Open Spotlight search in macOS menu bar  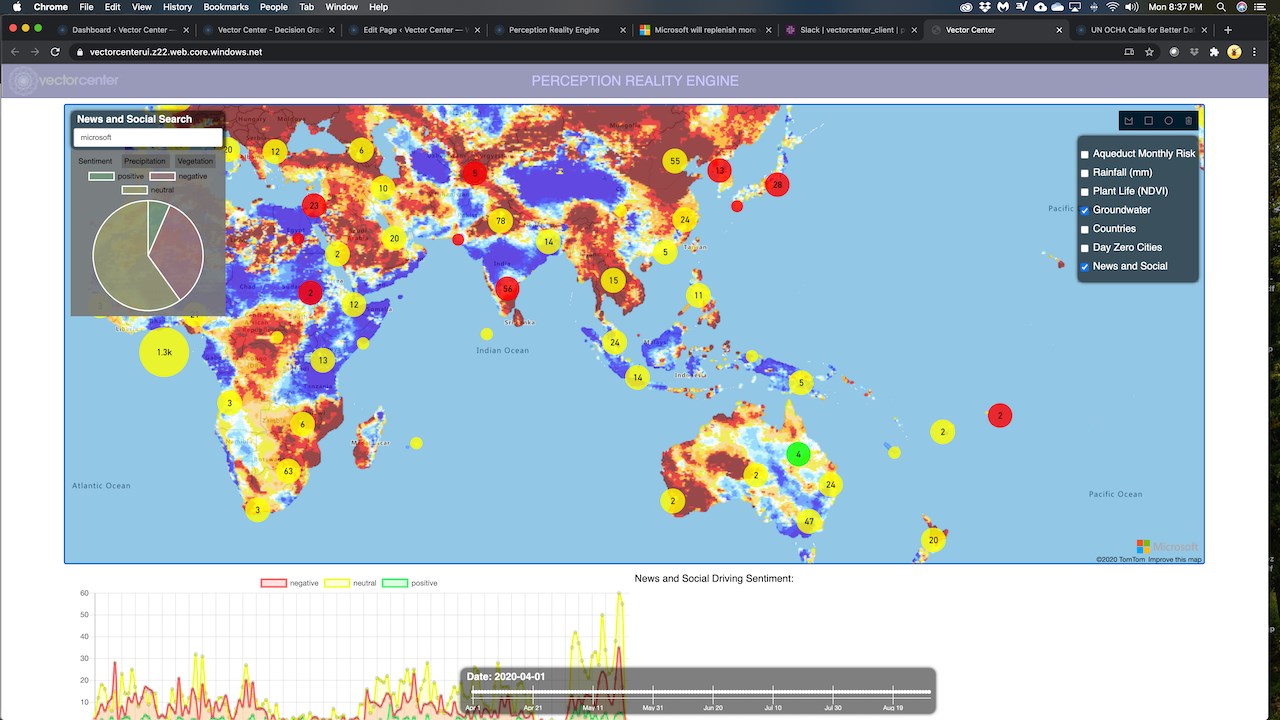[1222, 7]
